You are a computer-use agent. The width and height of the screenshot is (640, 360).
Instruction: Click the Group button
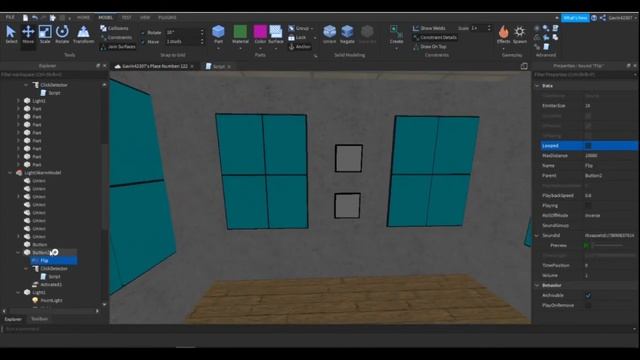coord(300,28)
